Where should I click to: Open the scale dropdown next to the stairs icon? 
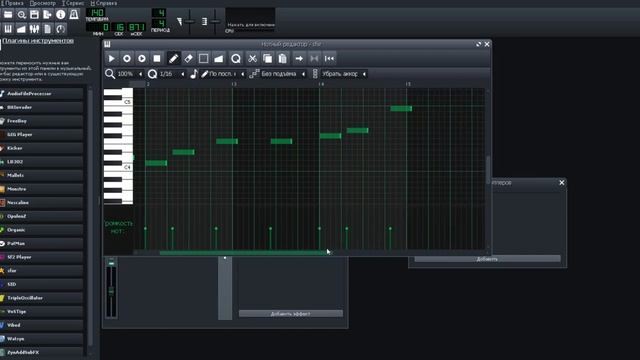pos(283,74)
